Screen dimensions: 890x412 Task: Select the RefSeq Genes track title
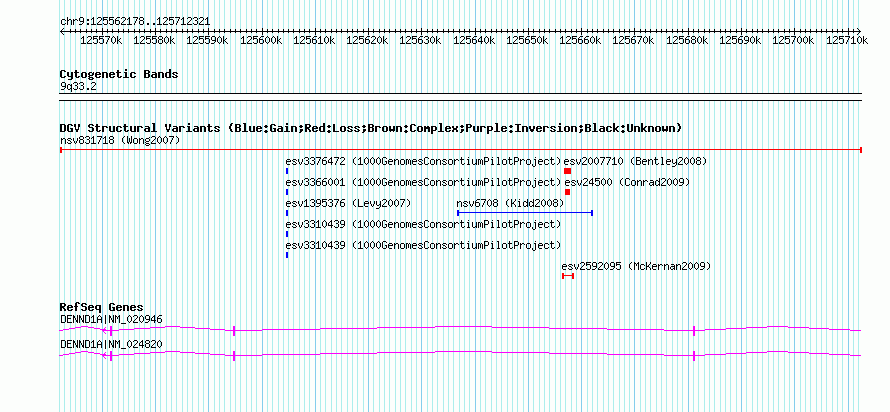click(102, 308)
